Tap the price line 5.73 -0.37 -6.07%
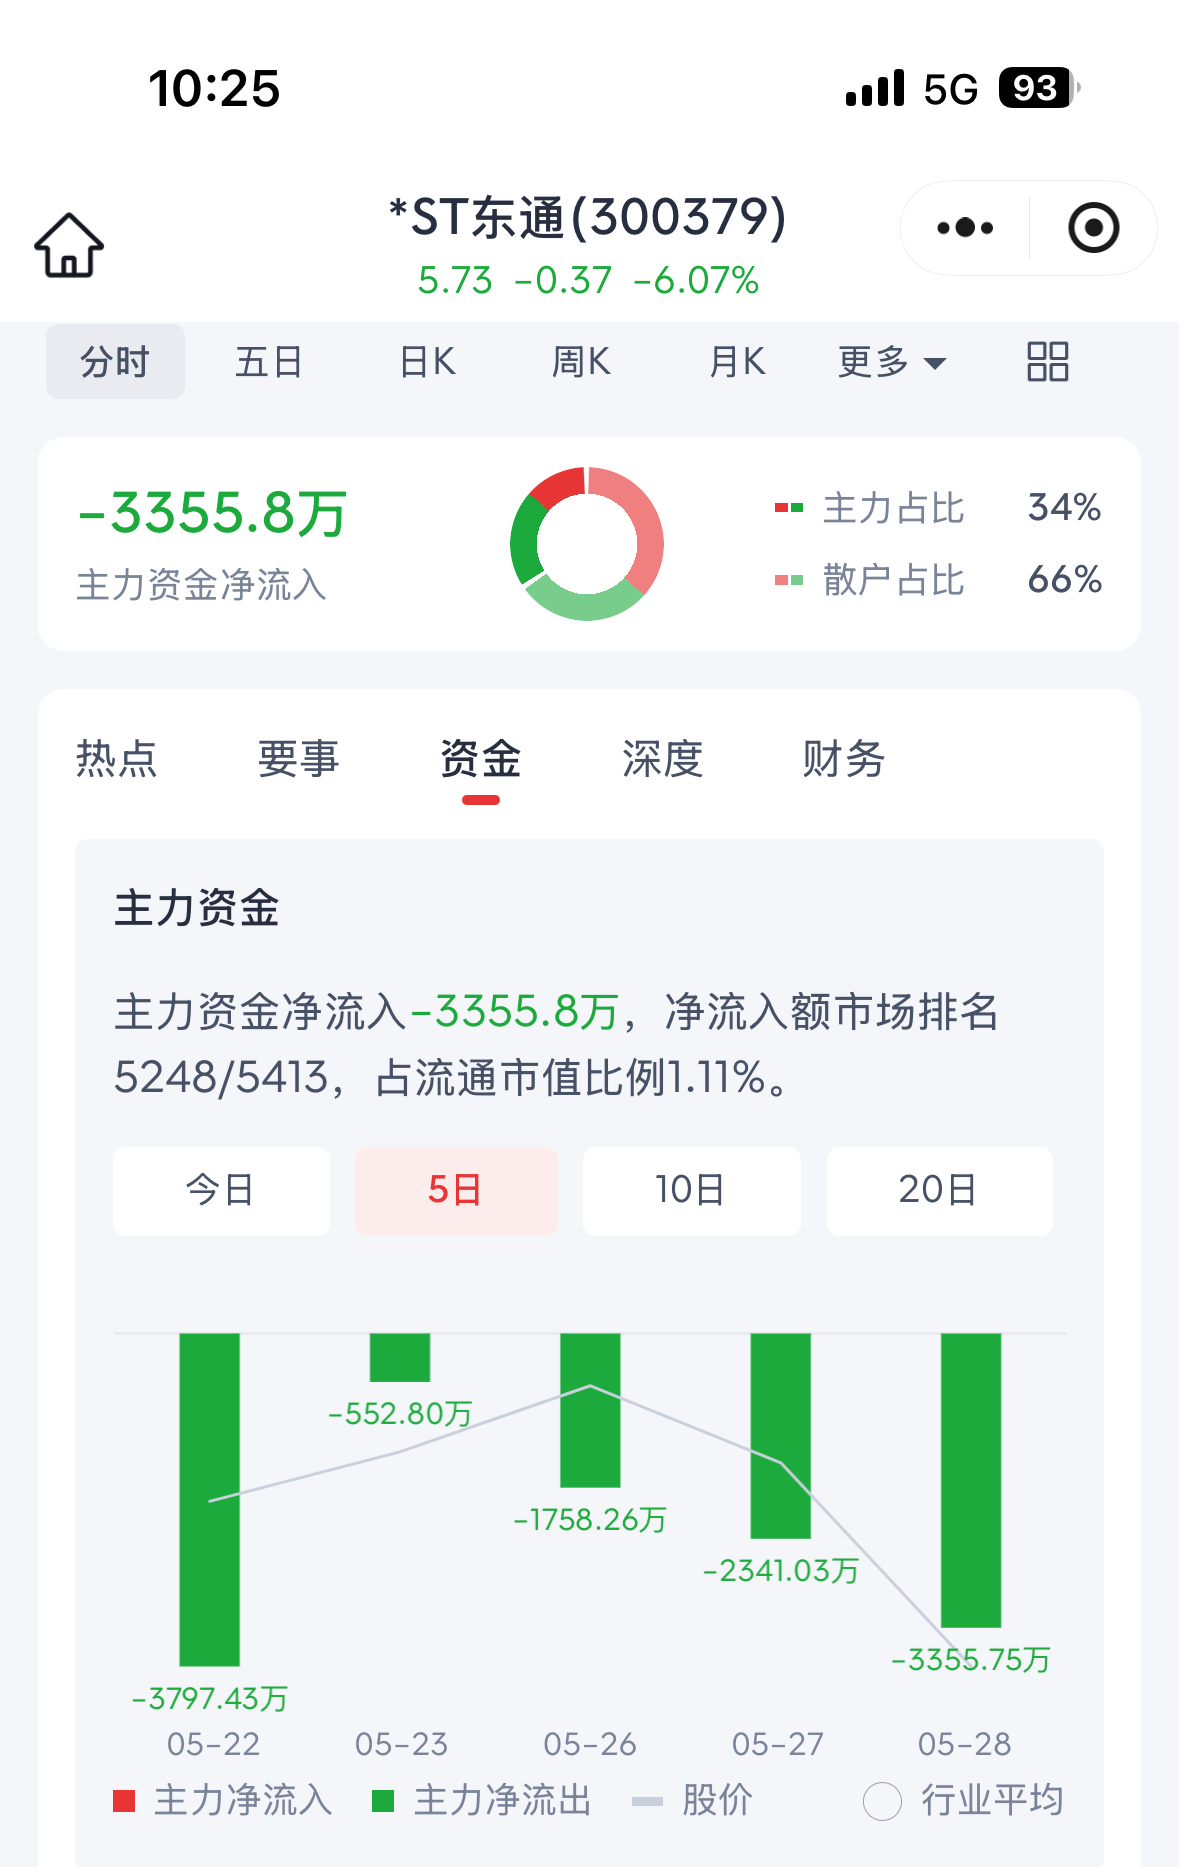Viewport: 1179px width, 1867px height. point(588,281)
